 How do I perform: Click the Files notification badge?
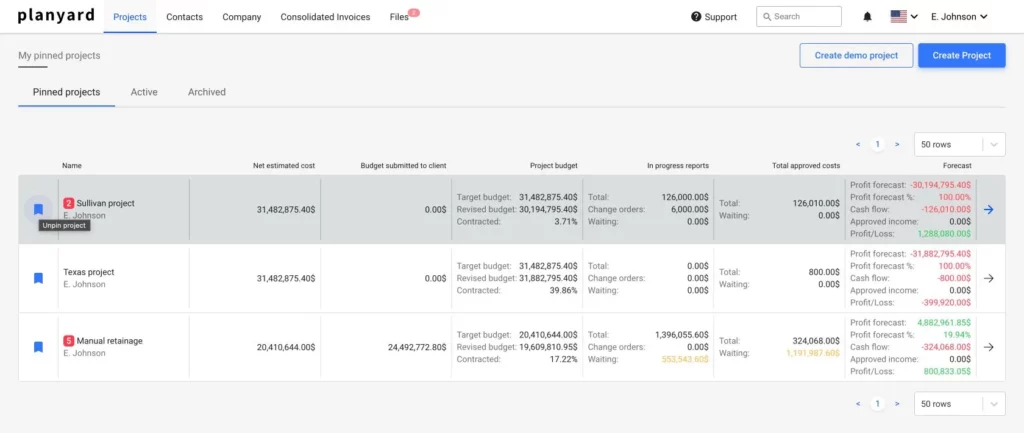(414, 12)
